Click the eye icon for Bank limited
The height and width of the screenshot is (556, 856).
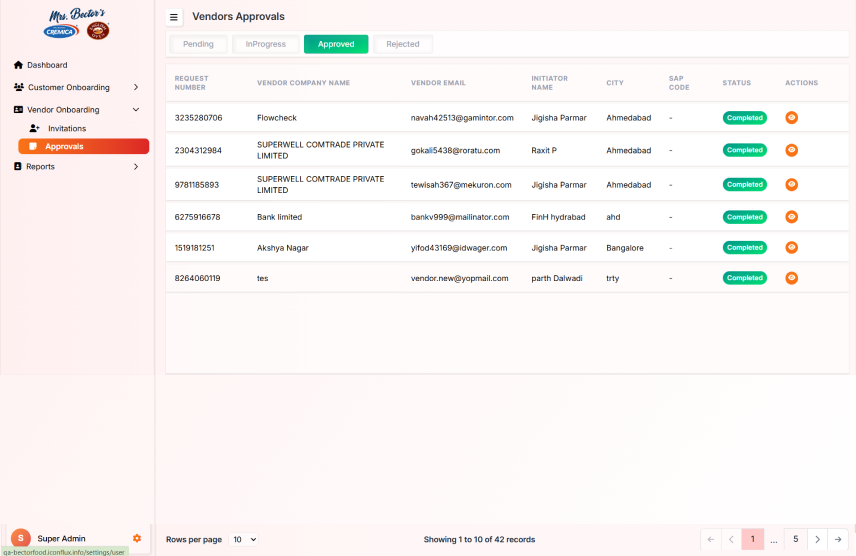[791, 217]
